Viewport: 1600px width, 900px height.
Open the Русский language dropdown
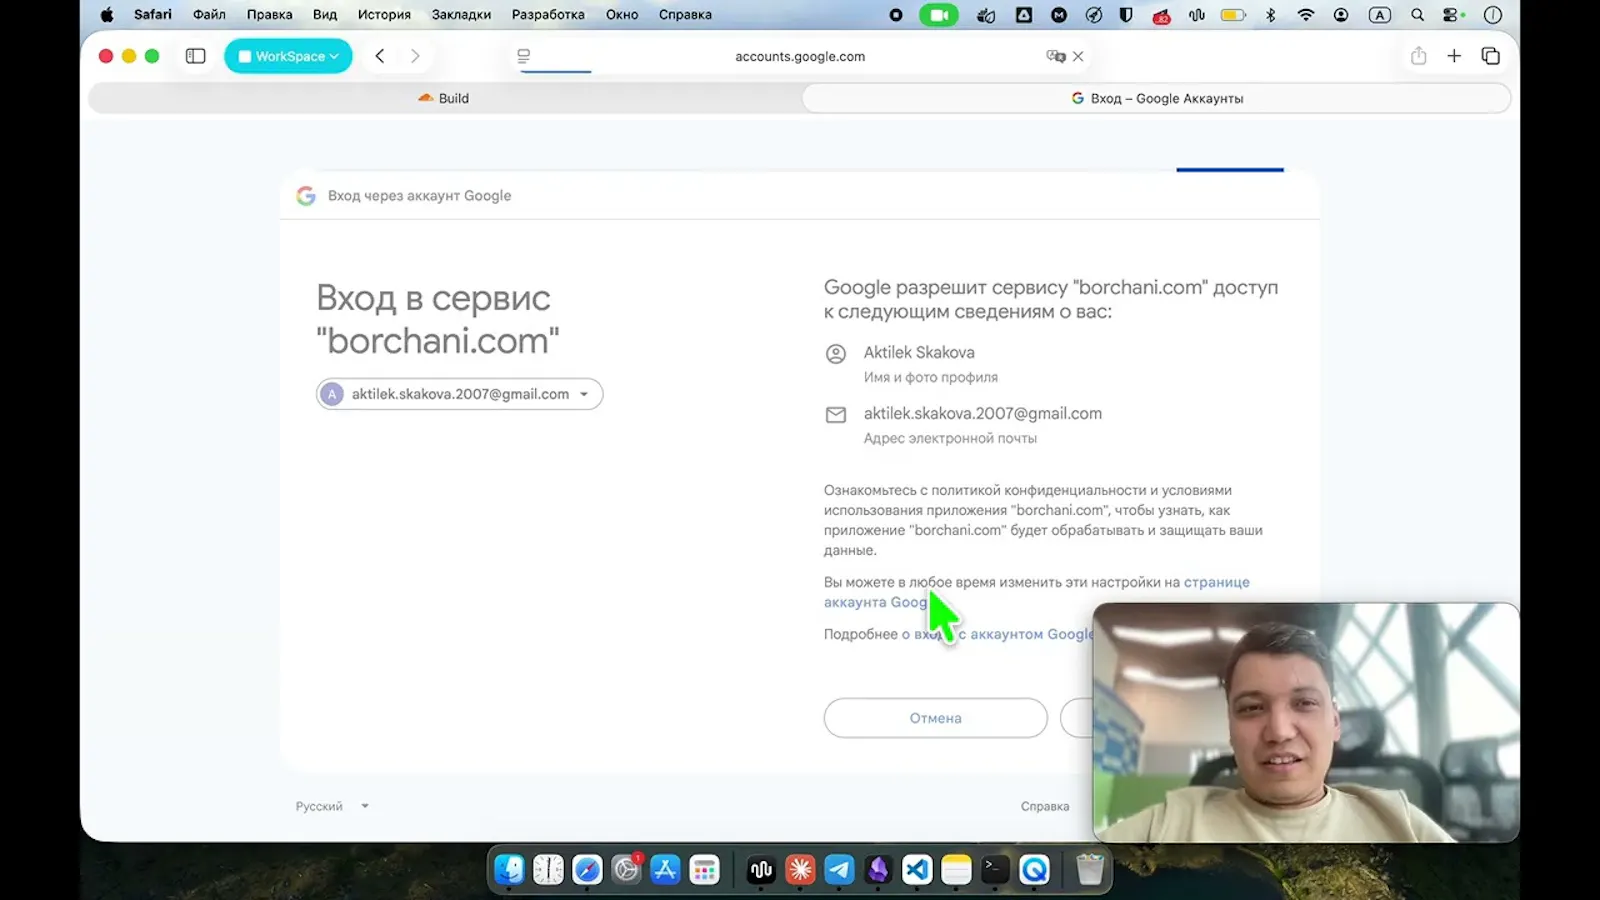click(x=332, y=806)
